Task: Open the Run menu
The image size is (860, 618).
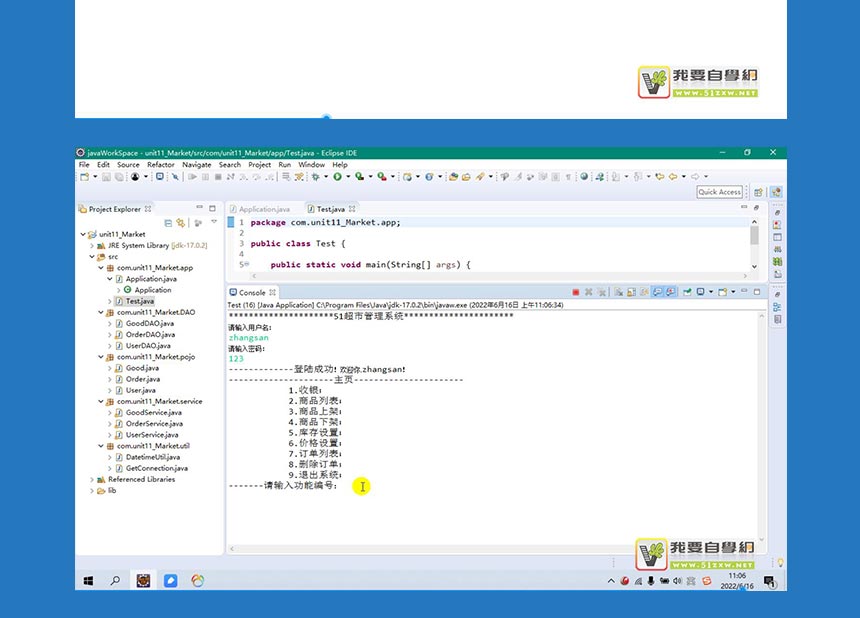Action: (x=285, y=165)
